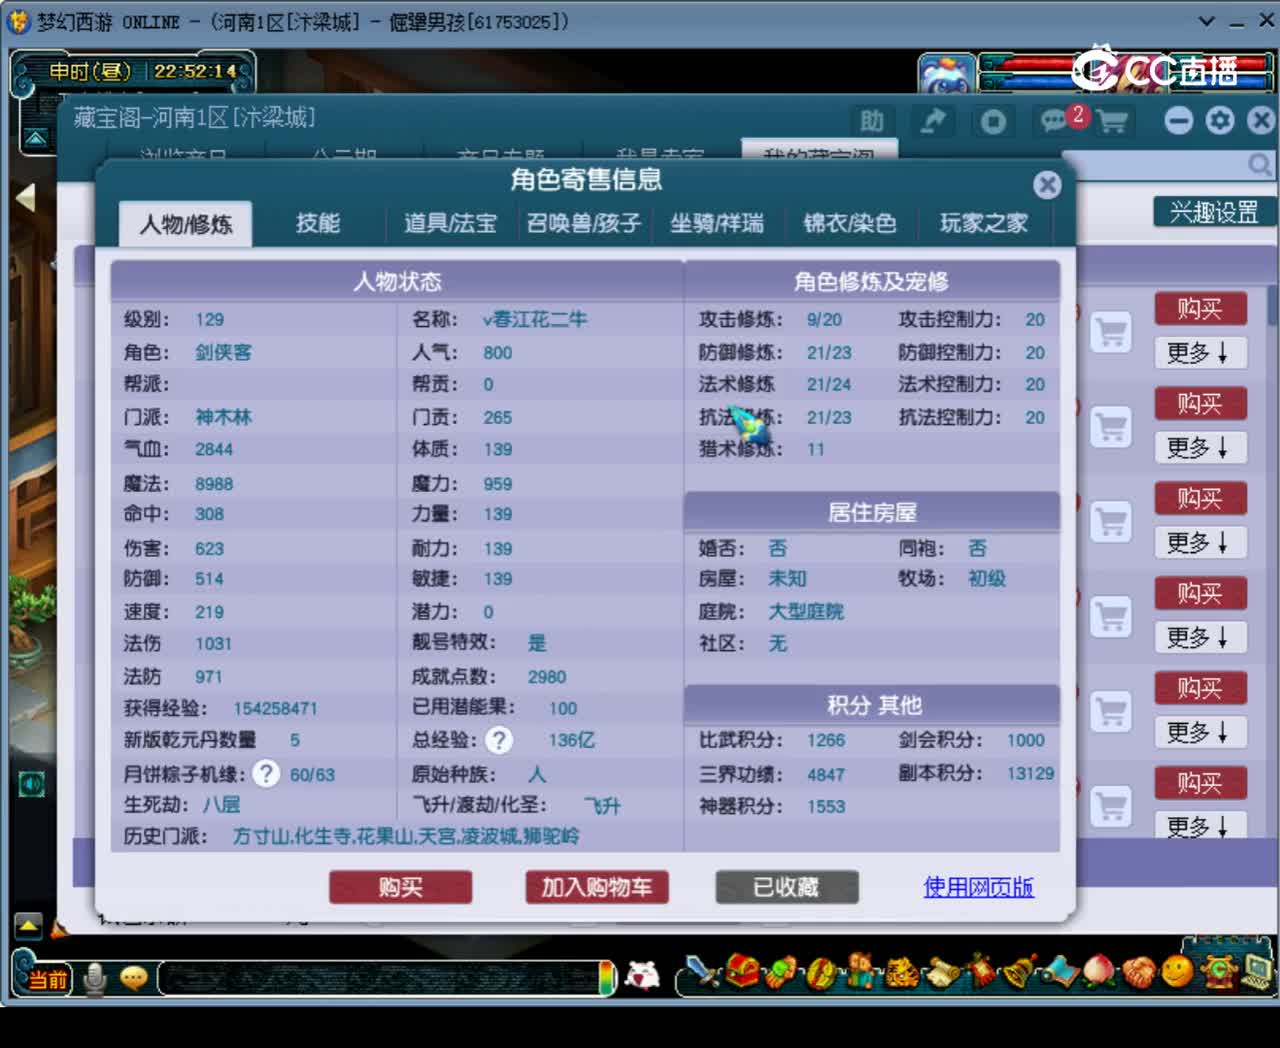Click the tiger pet icon in the bottom toolbar
The image size is (1280, 1048).
(901, 971)
